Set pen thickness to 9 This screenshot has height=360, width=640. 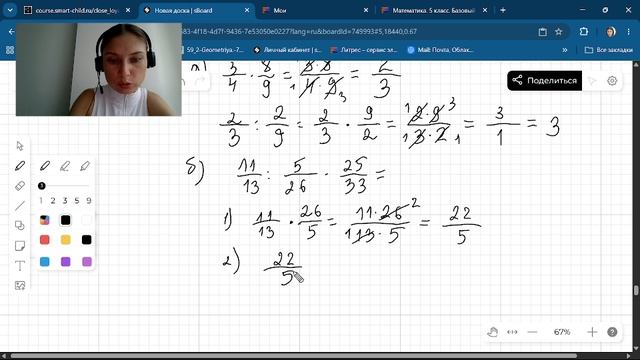89,200
